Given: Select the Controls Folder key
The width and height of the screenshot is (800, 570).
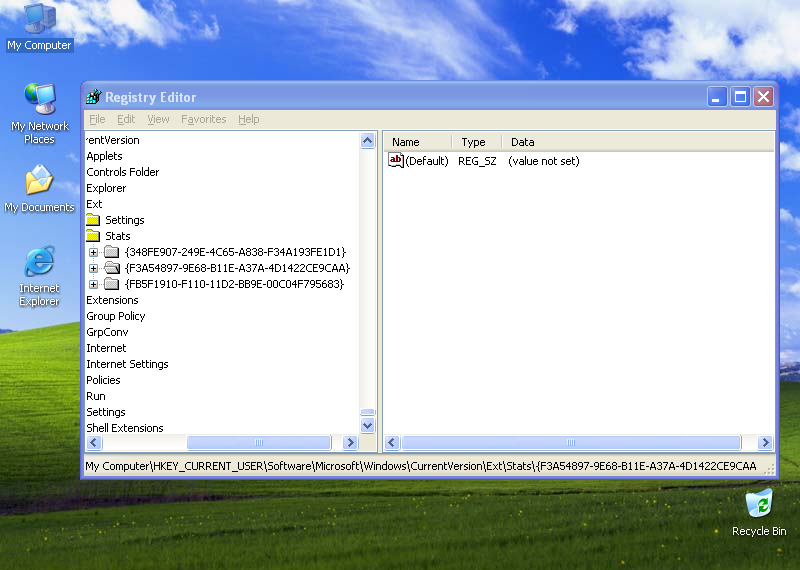Looking at the screenshot, I should [122, 172].
